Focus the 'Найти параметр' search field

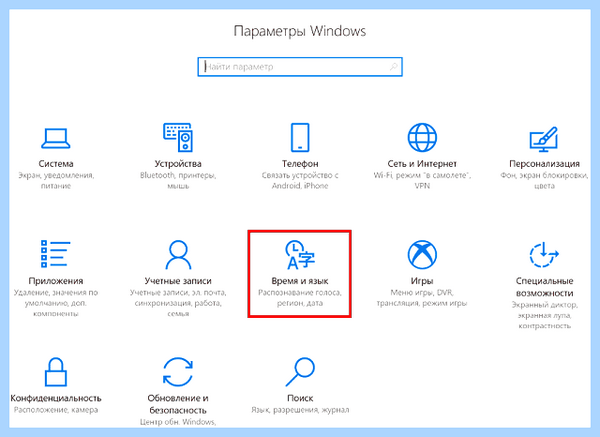[x=300, y=67]
